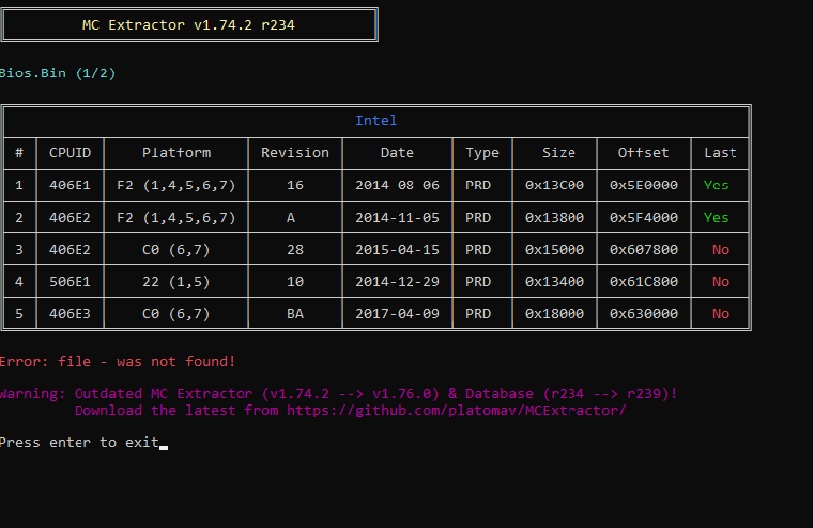The width and height of the screenshot is (813, 528).
Task: Select CPUID 506E1 cell
Action: tap(70, 282)
